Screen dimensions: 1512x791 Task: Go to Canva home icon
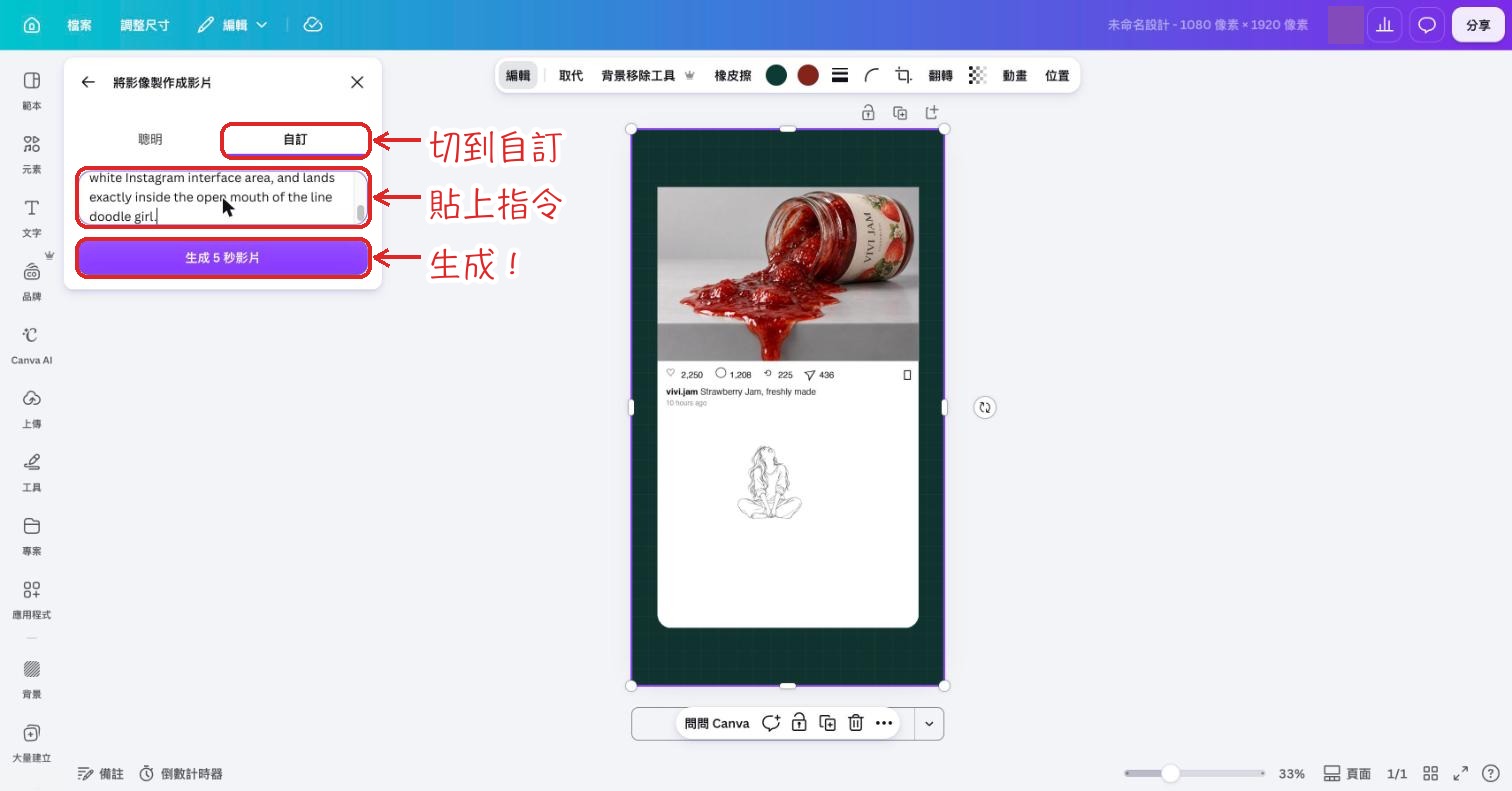coord(32,25)
